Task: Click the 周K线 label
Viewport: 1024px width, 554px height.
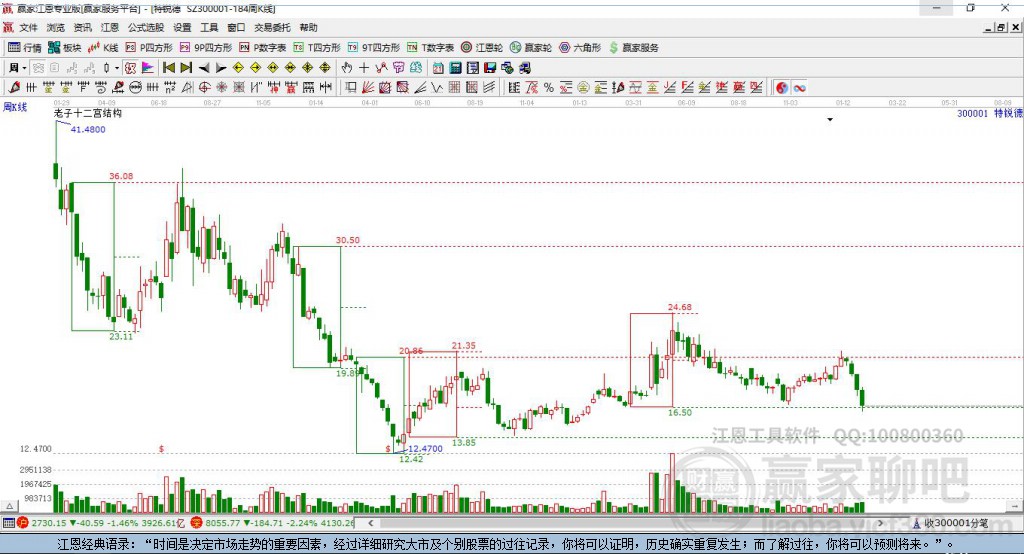Action: tap(15, 107)
